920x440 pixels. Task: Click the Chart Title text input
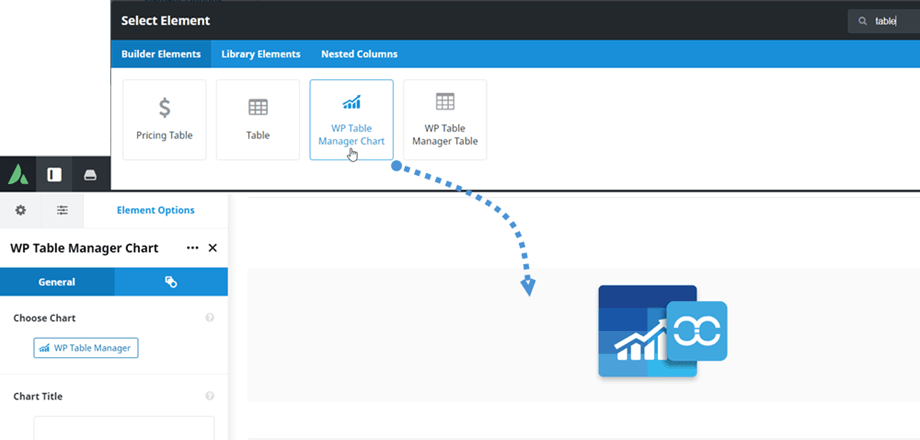pyautogui.click(x=124, y=427)
